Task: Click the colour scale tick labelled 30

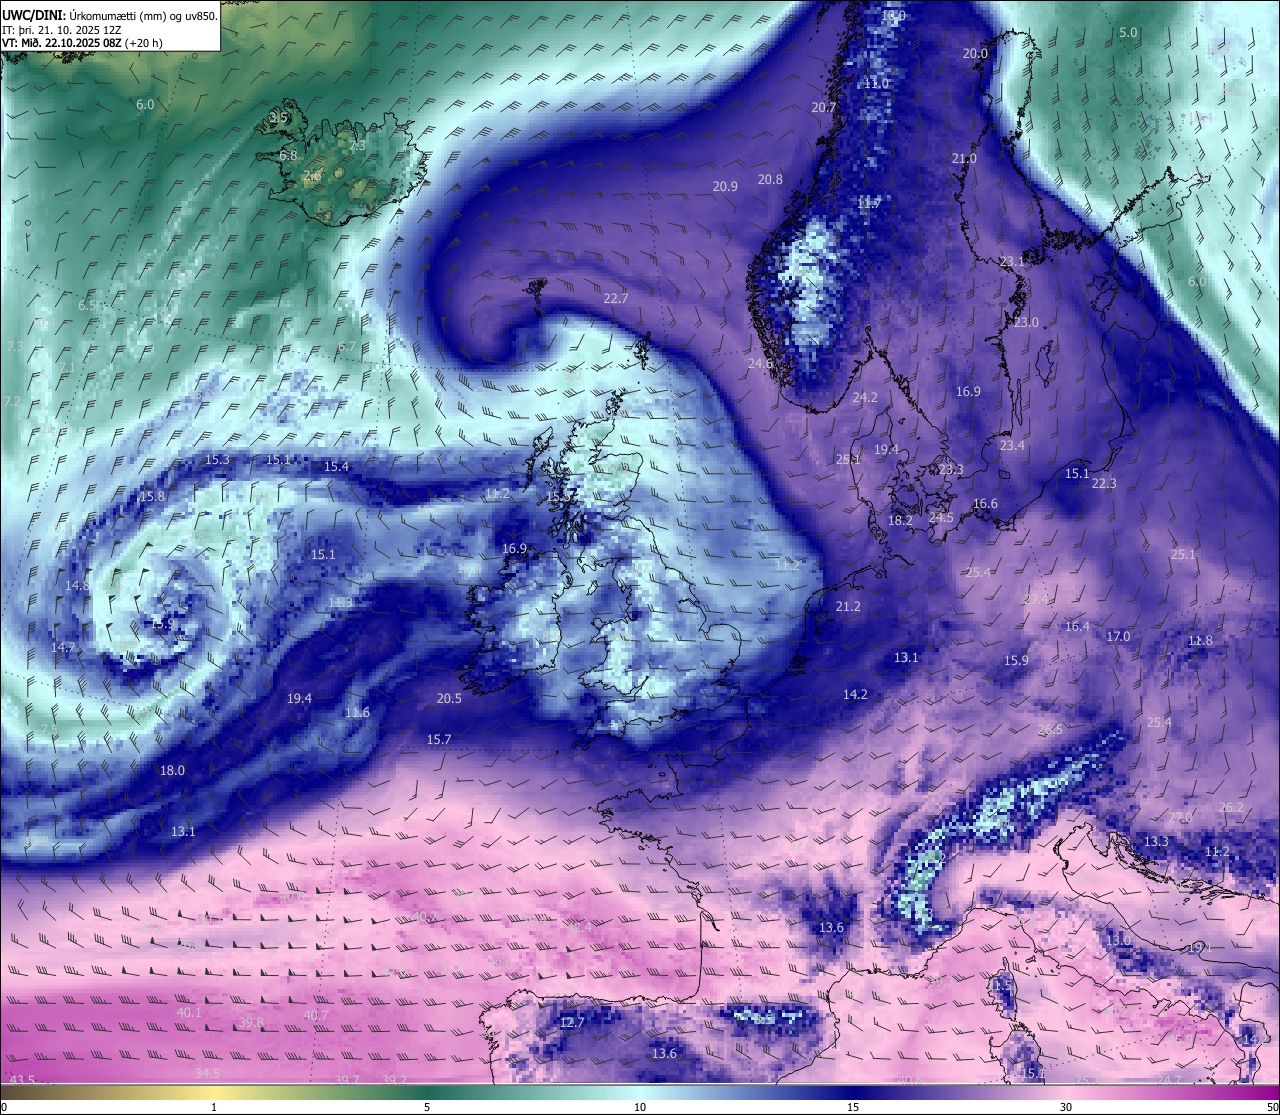Action: (x=1066, y=1107)
